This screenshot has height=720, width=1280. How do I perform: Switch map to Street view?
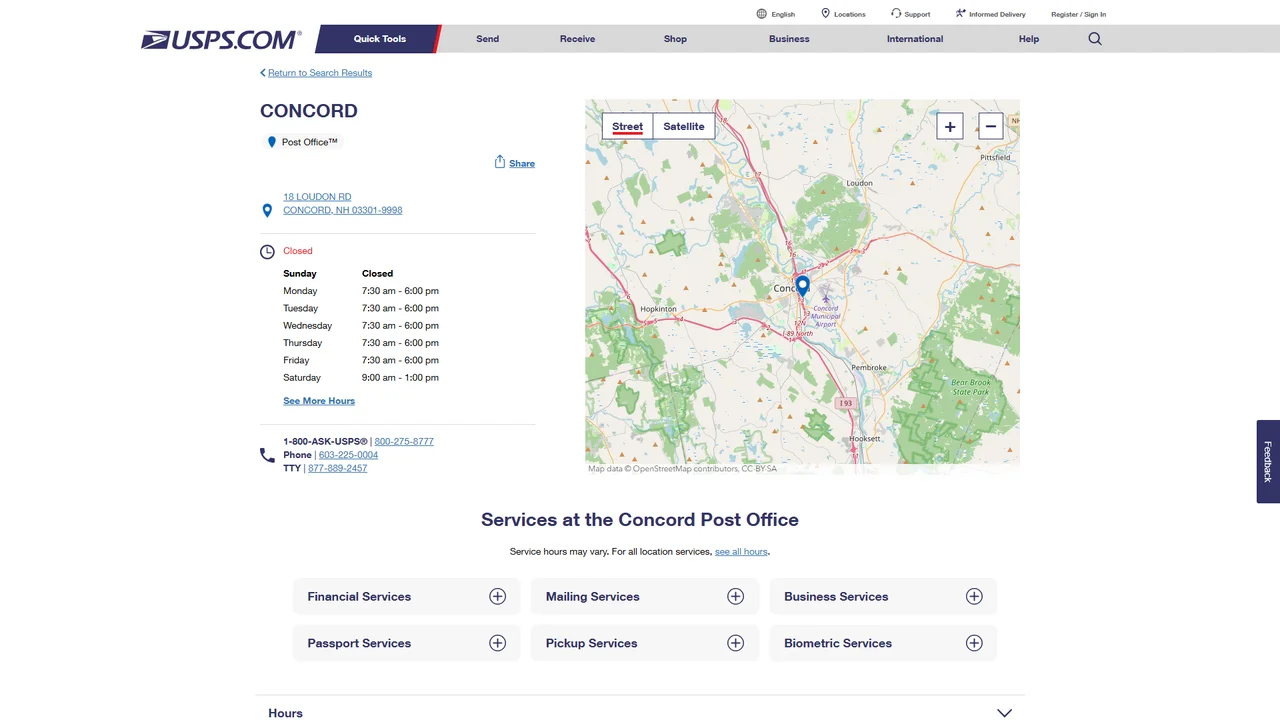[x=627, y=126]
